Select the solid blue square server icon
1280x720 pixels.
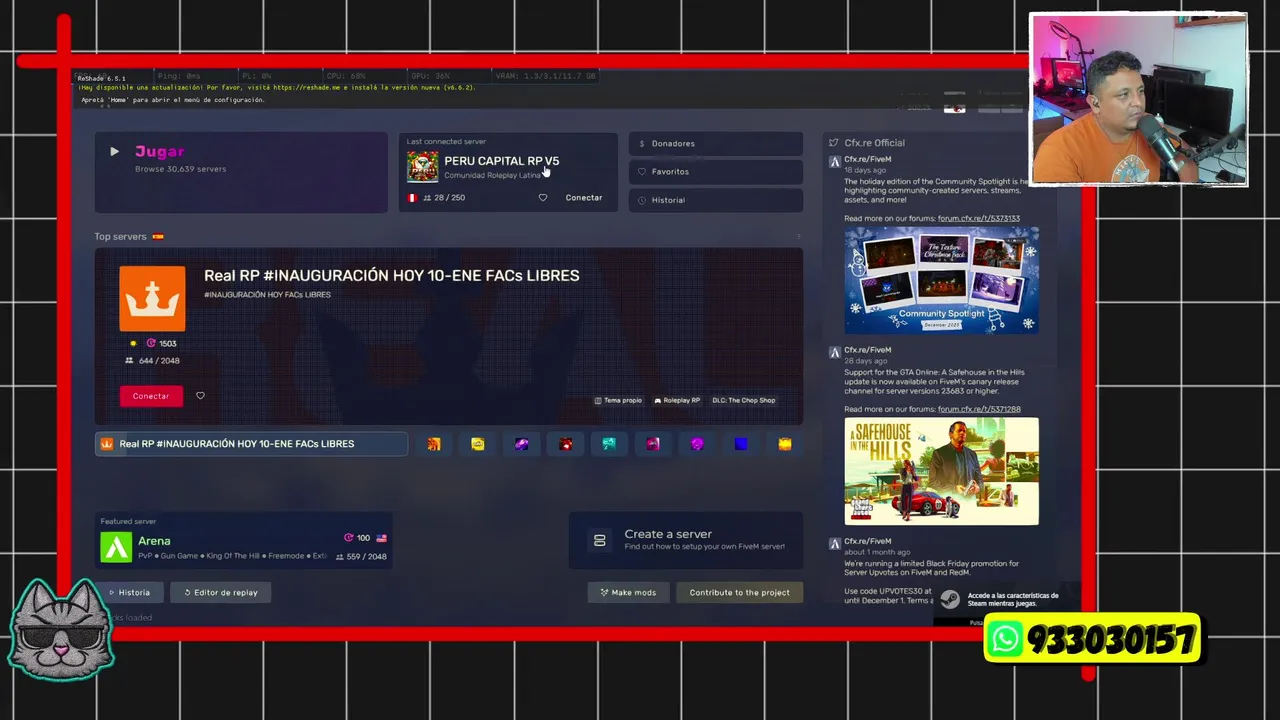tap(741, 444)
